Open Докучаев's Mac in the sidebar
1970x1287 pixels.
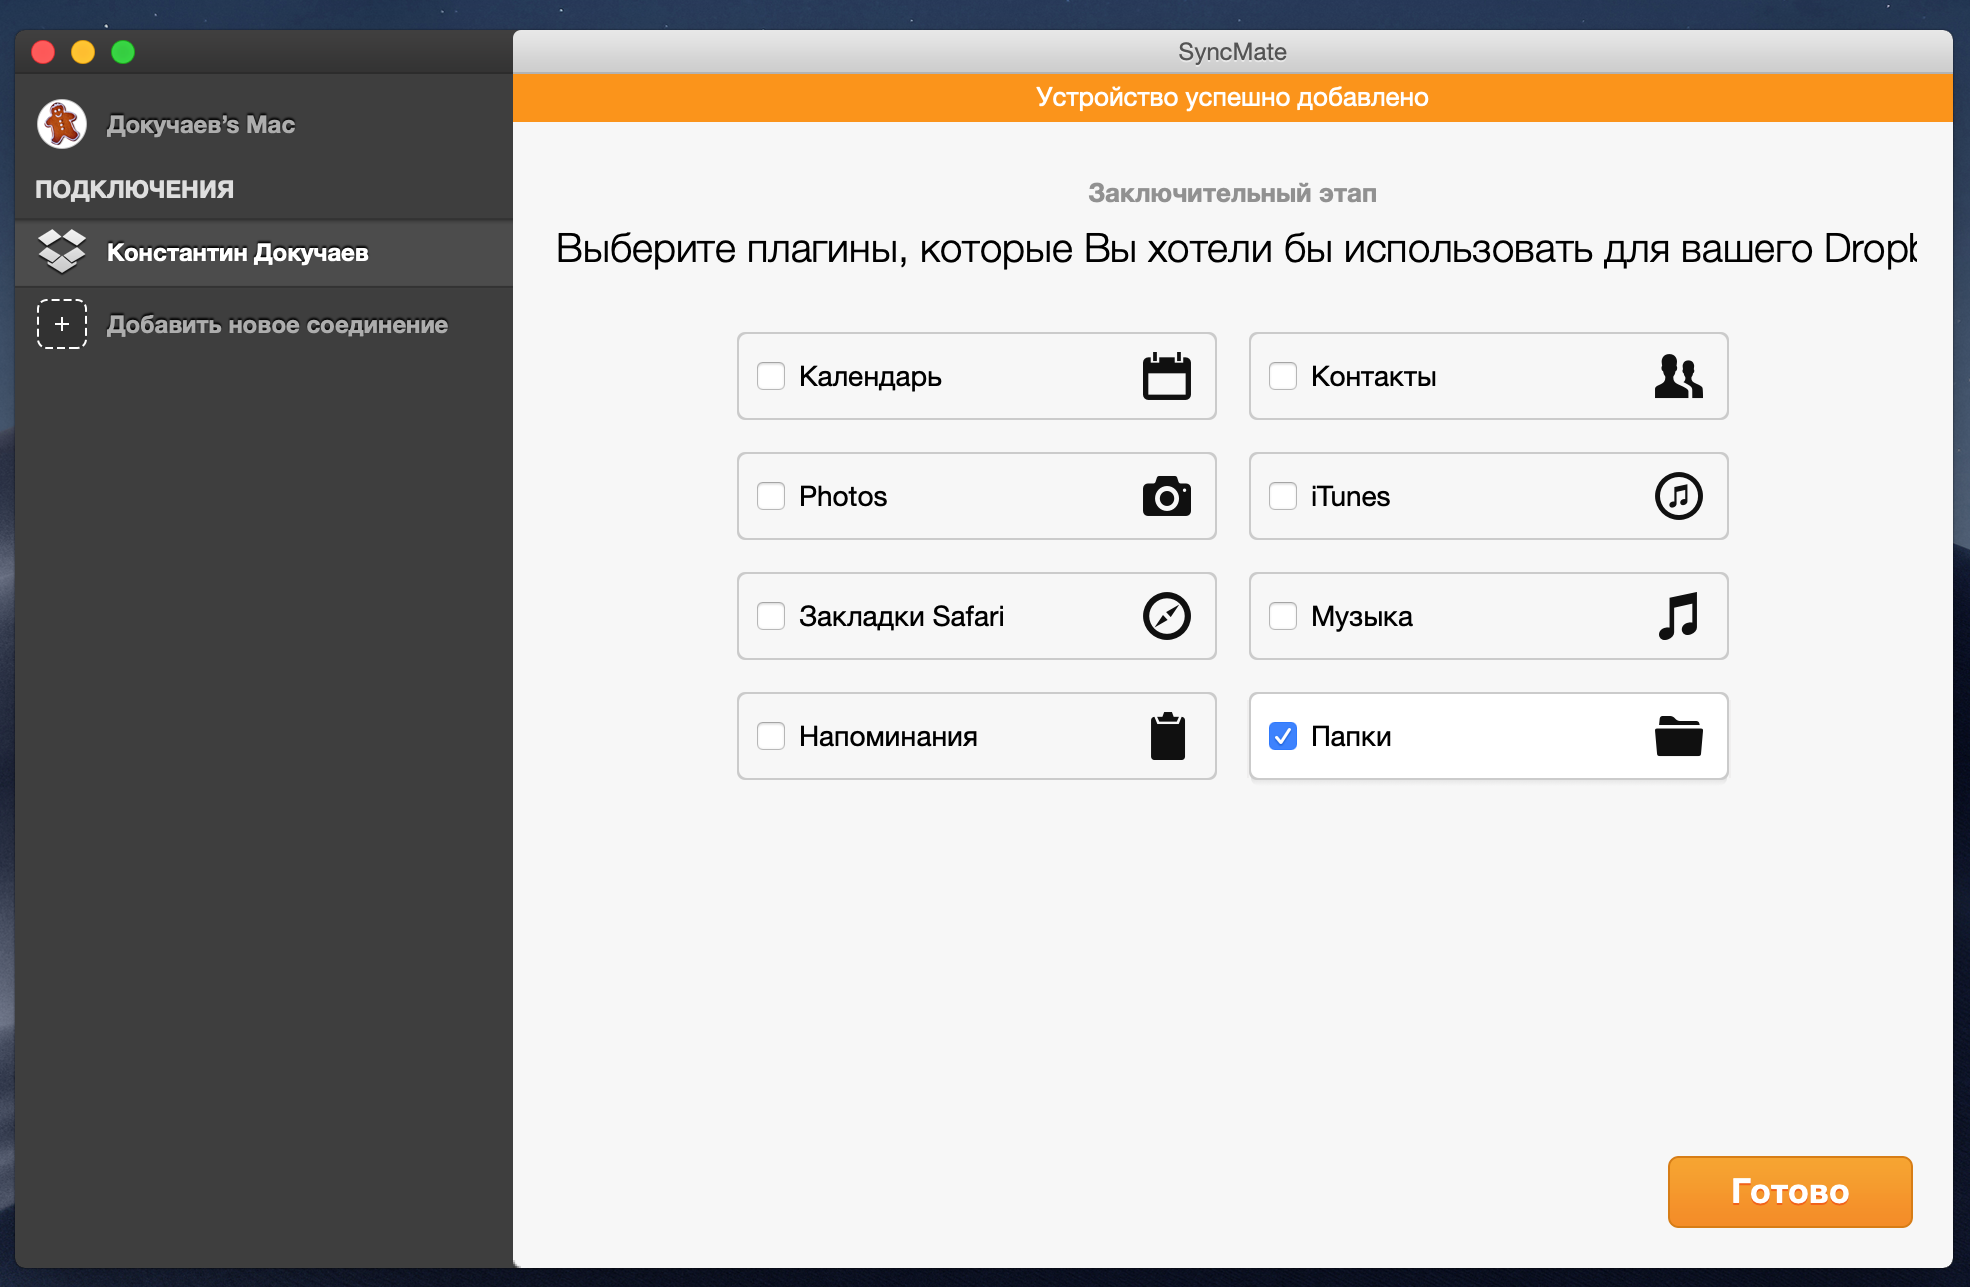(200, 125)
